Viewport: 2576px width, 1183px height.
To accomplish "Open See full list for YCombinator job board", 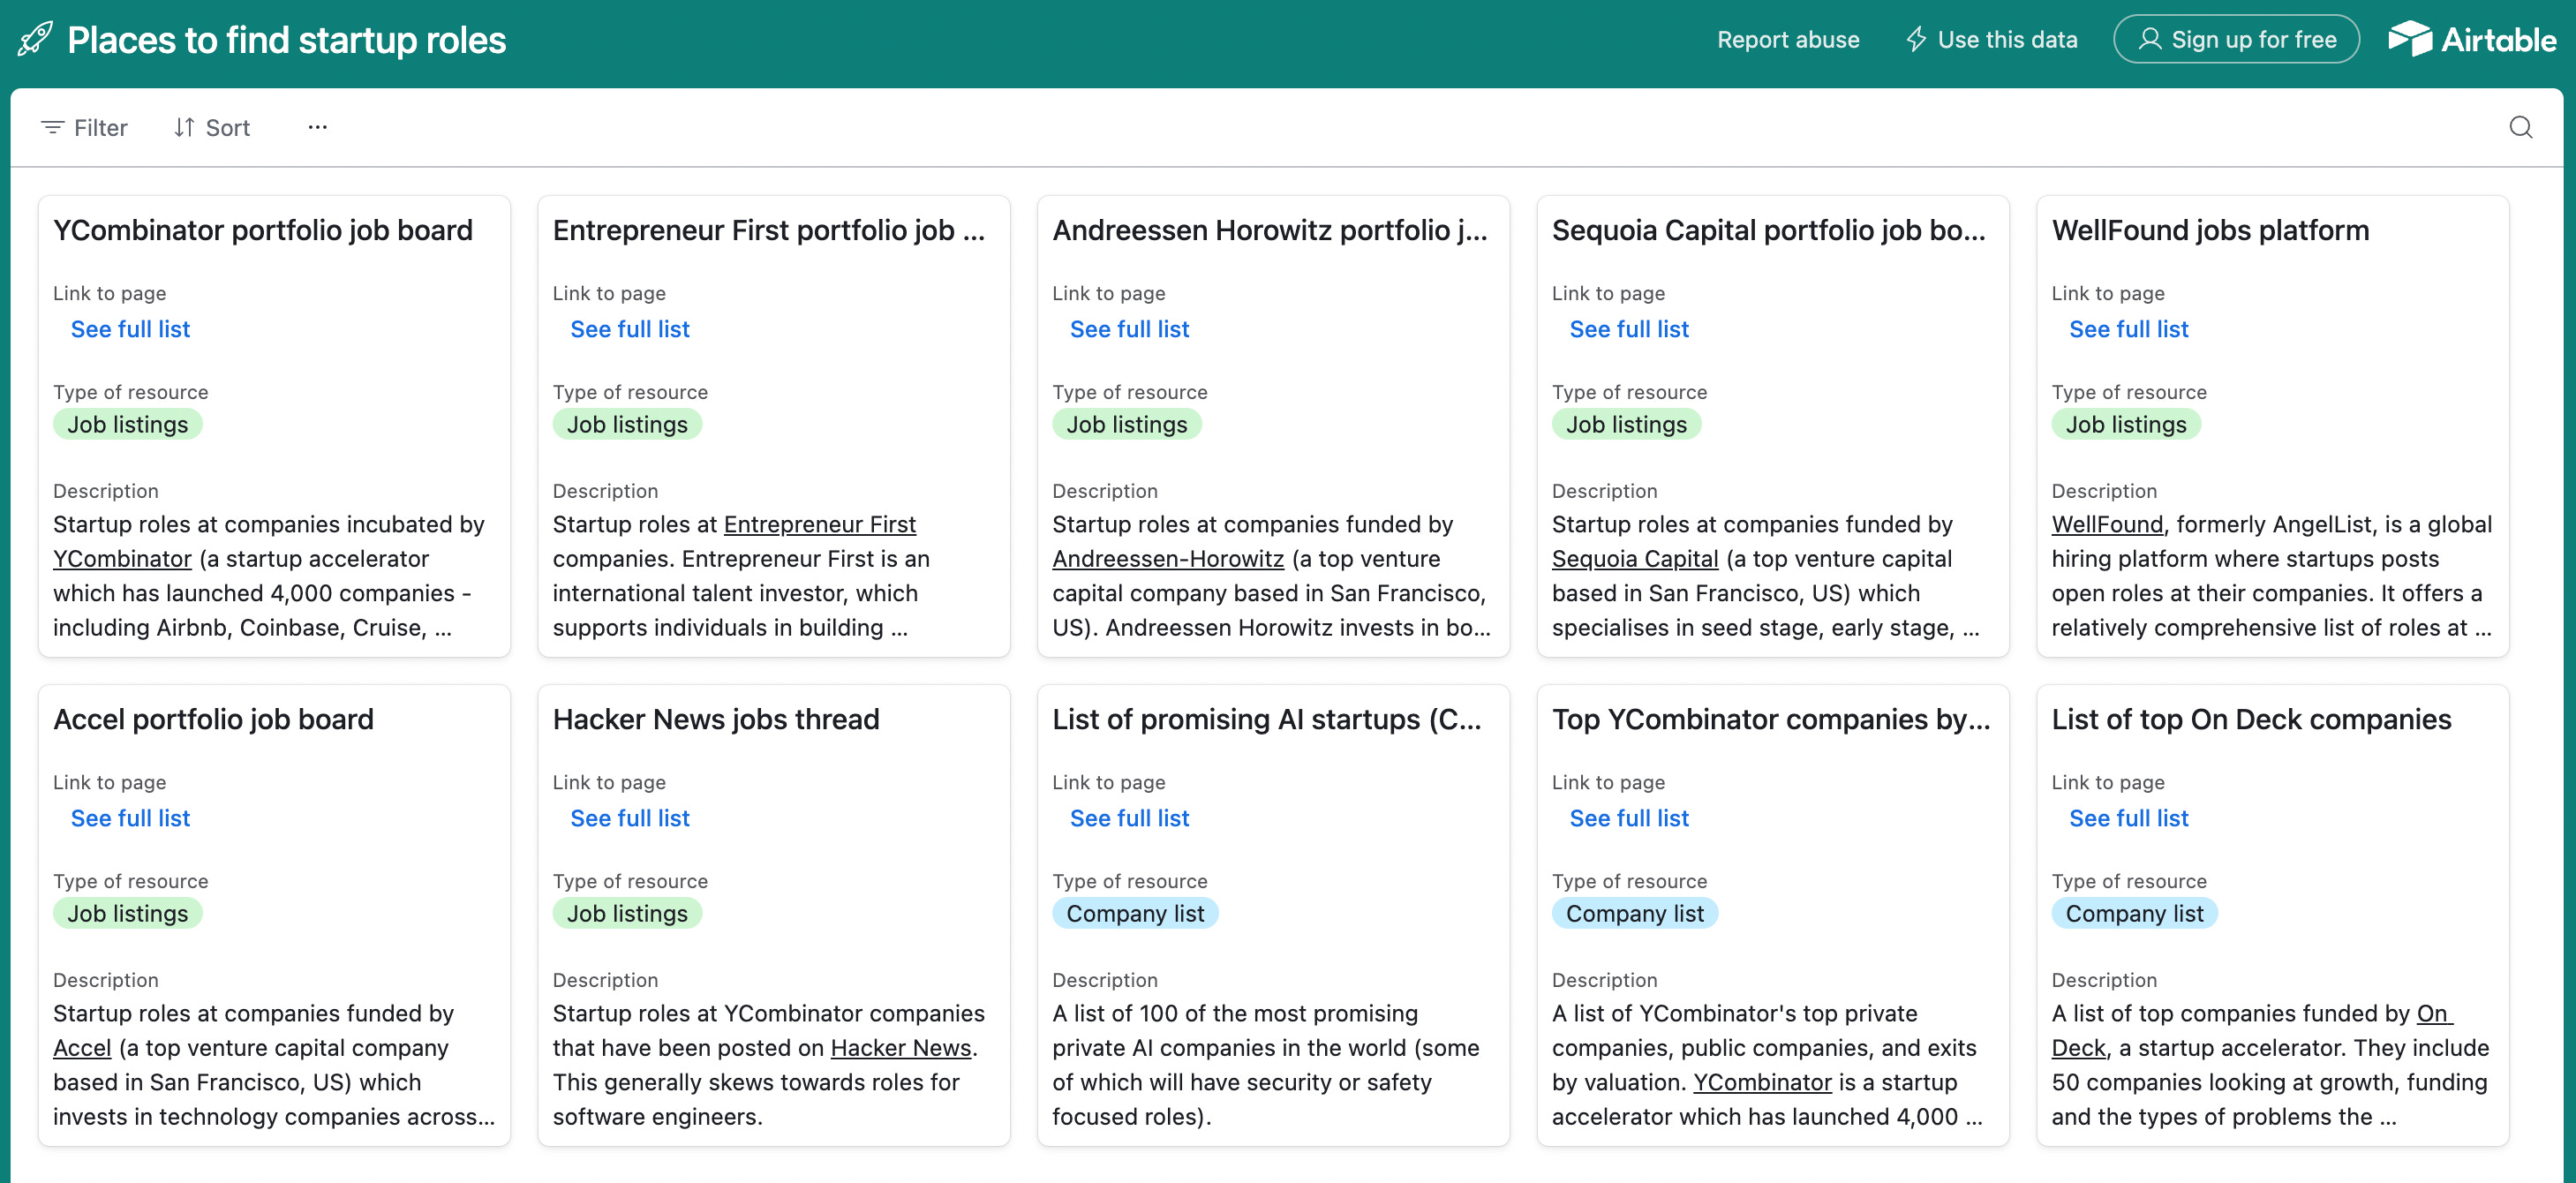I will point(130,328).
